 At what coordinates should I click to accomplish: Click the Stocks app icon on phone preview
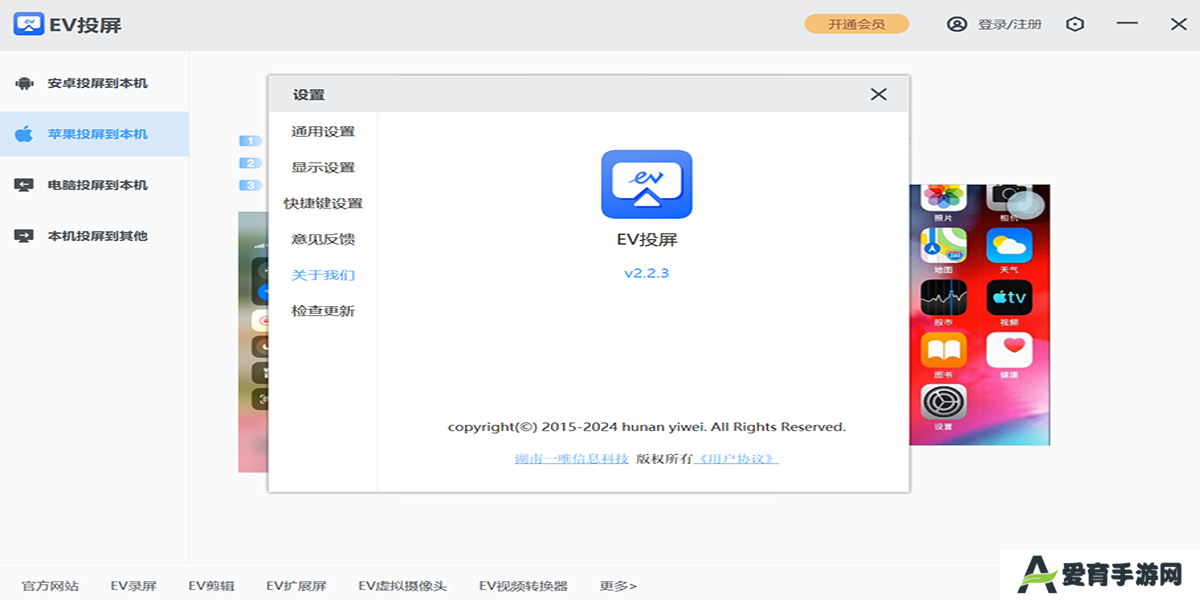pyautogui.click(x=943, y=298)
